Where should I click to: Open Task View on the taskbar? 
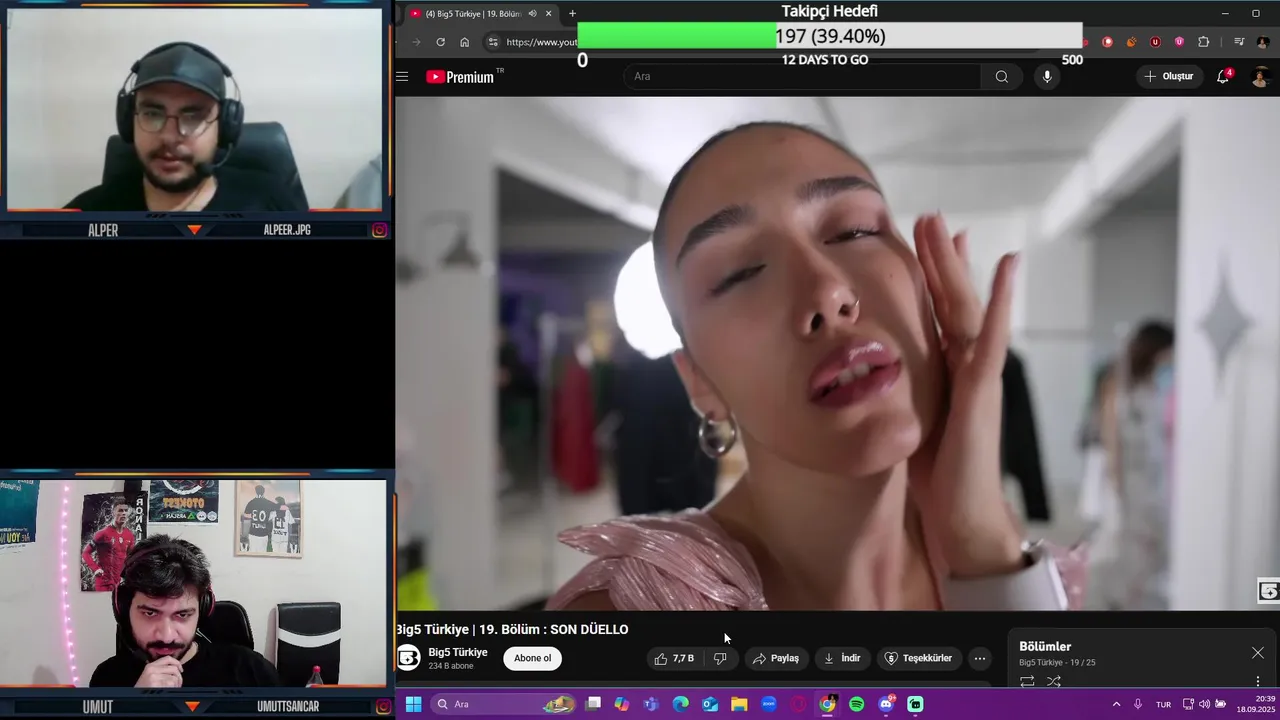pyautogui.click(x=593, y=704)
